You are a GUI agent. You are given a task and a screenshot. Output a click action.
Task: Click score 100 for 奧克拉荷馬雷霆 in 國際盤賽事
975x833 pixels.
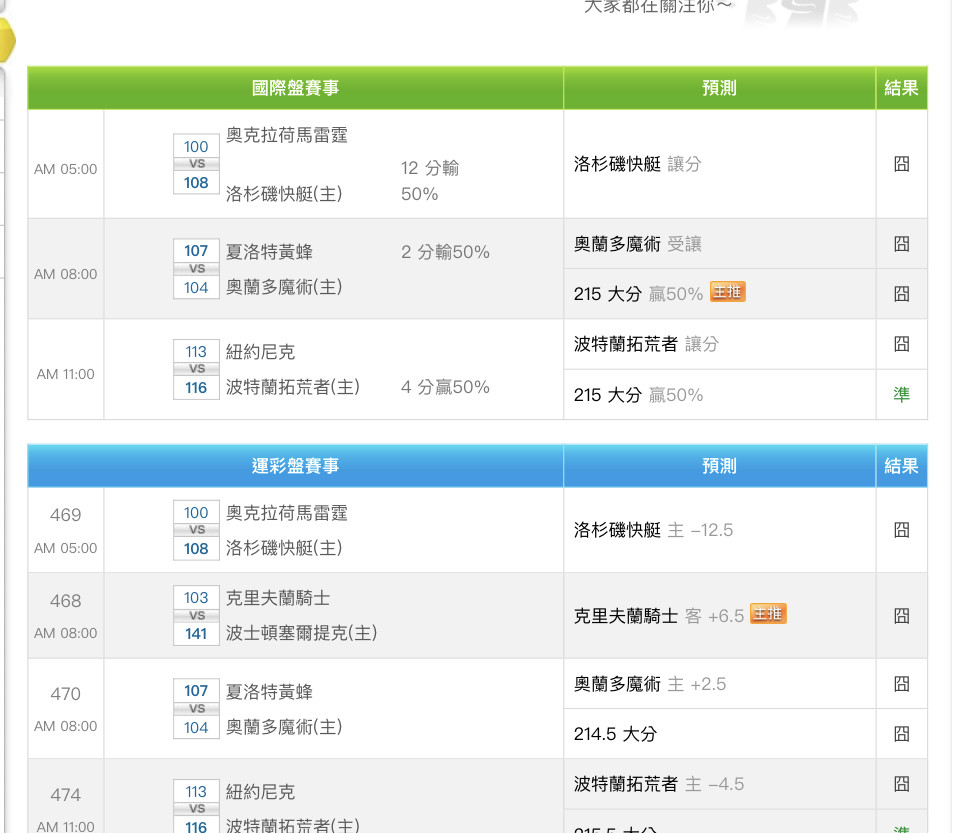[x=196, y=146]
